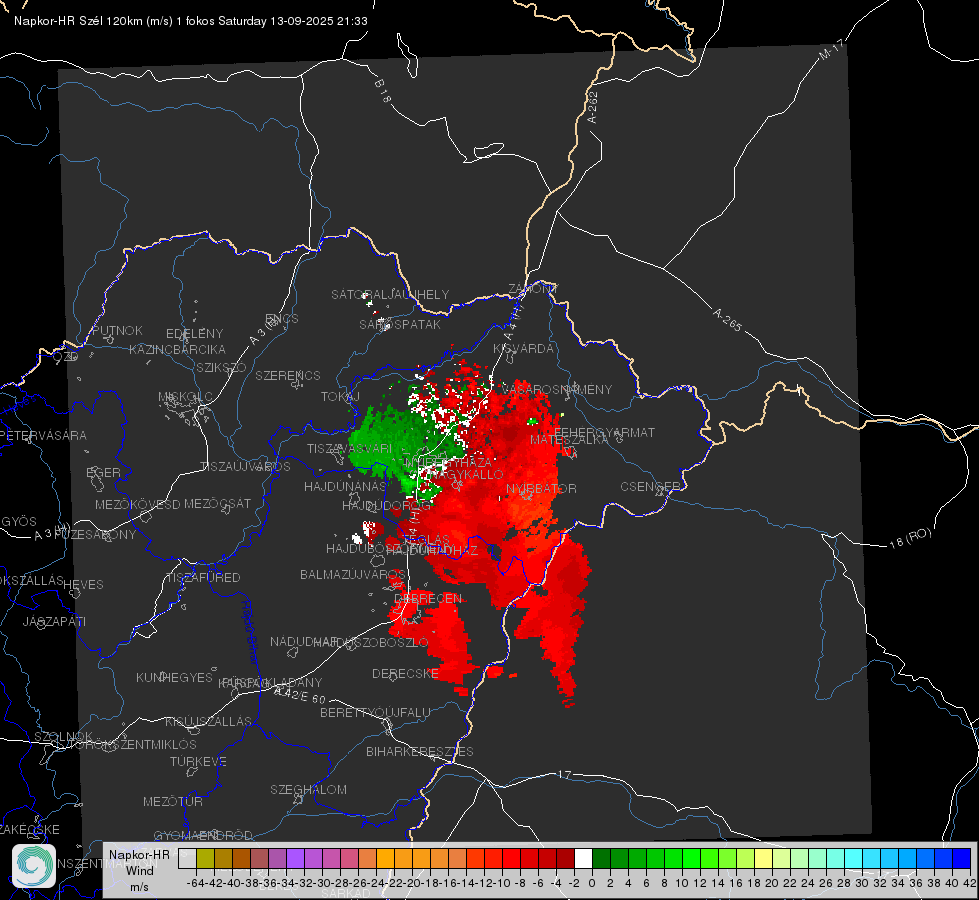Click the FEHERGYARMAT city label

point(605,432)
